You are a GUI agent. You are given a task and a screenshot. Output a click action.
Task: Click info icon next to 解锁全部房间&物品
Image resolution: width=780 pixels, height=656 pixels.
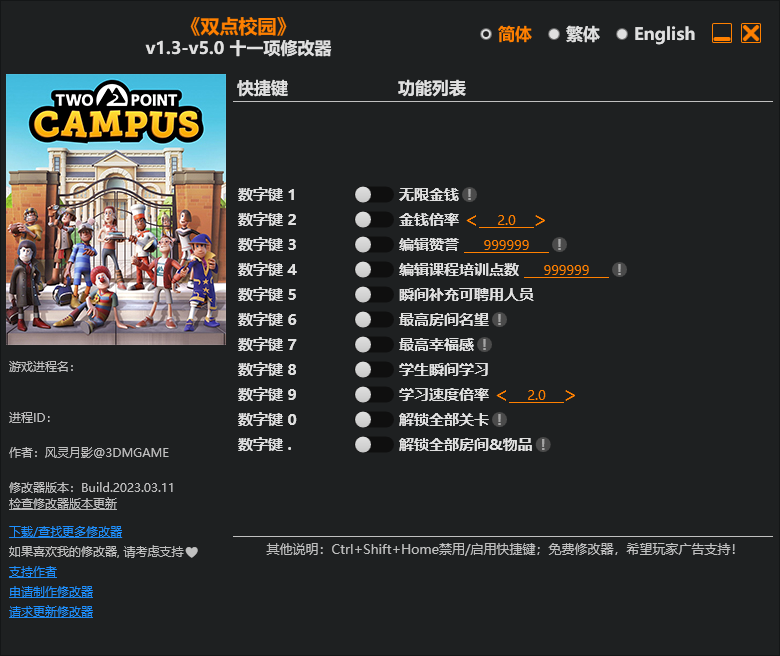(543, 445)
